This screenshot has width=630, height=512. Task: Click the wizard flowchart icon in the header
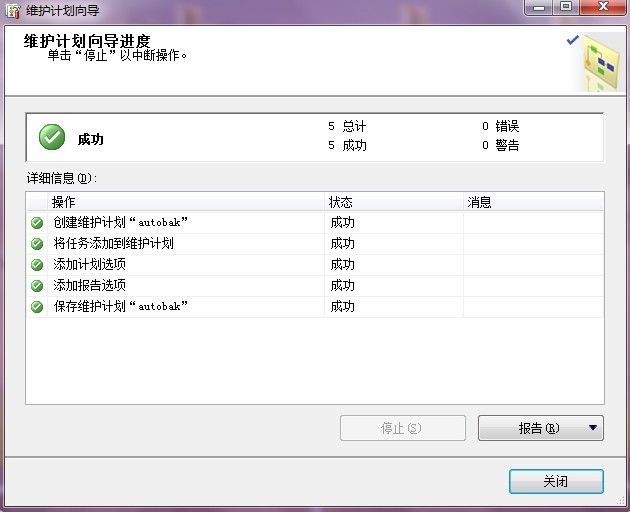coord(600,63)
